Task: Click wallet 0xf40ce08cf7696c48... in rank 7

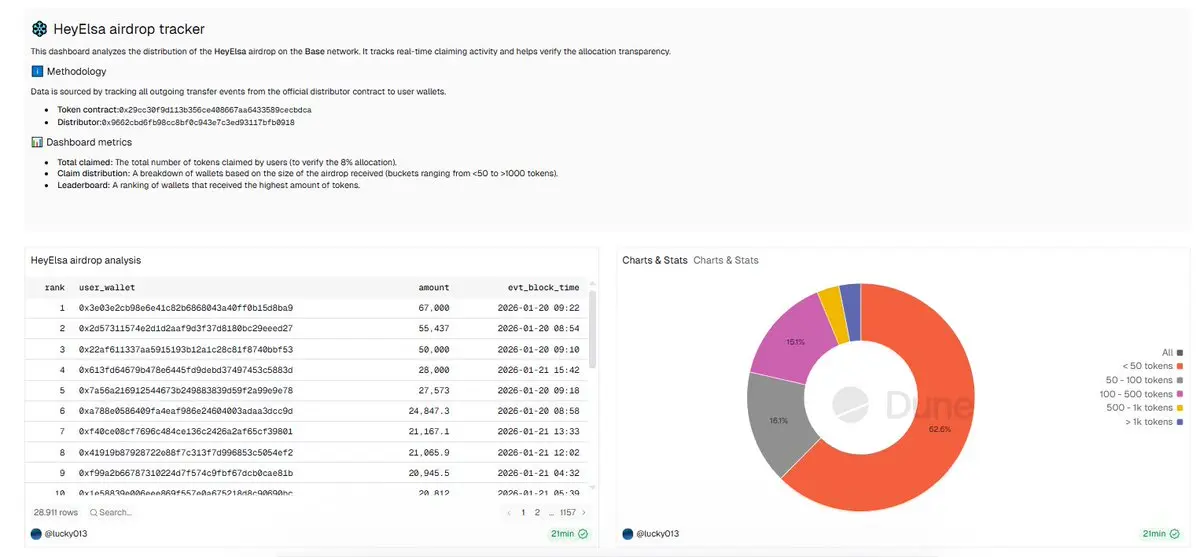Action: [186, 431]
